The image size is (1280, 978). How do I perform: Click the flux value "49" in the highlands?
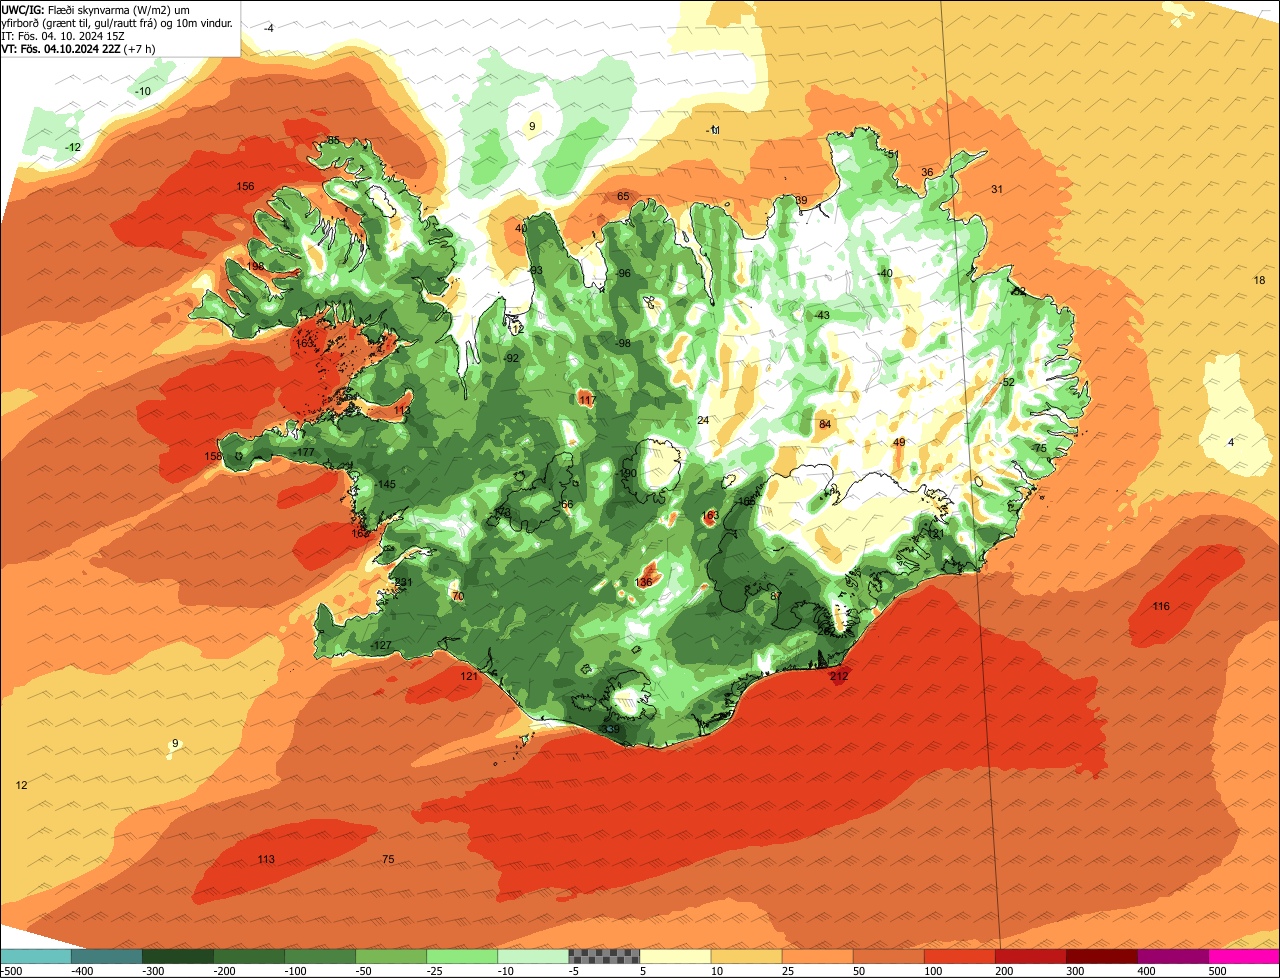click(899, 443)
